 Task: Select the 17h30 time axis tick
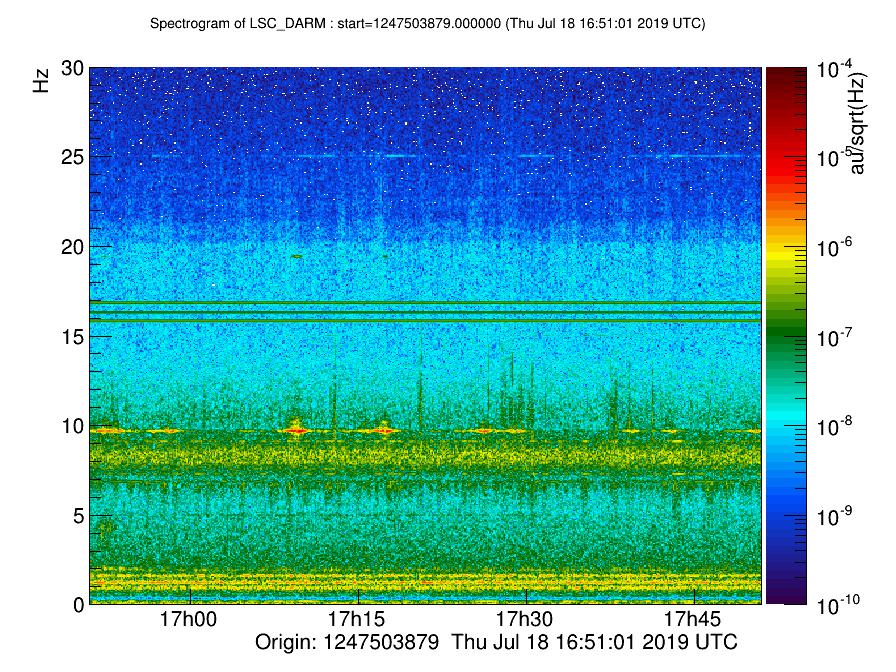524,620
